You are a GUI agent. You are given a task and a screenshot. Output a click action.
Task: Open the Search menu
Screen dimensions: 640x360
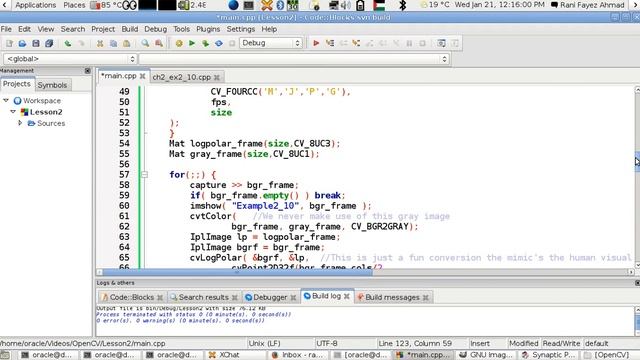pos(73,29)
